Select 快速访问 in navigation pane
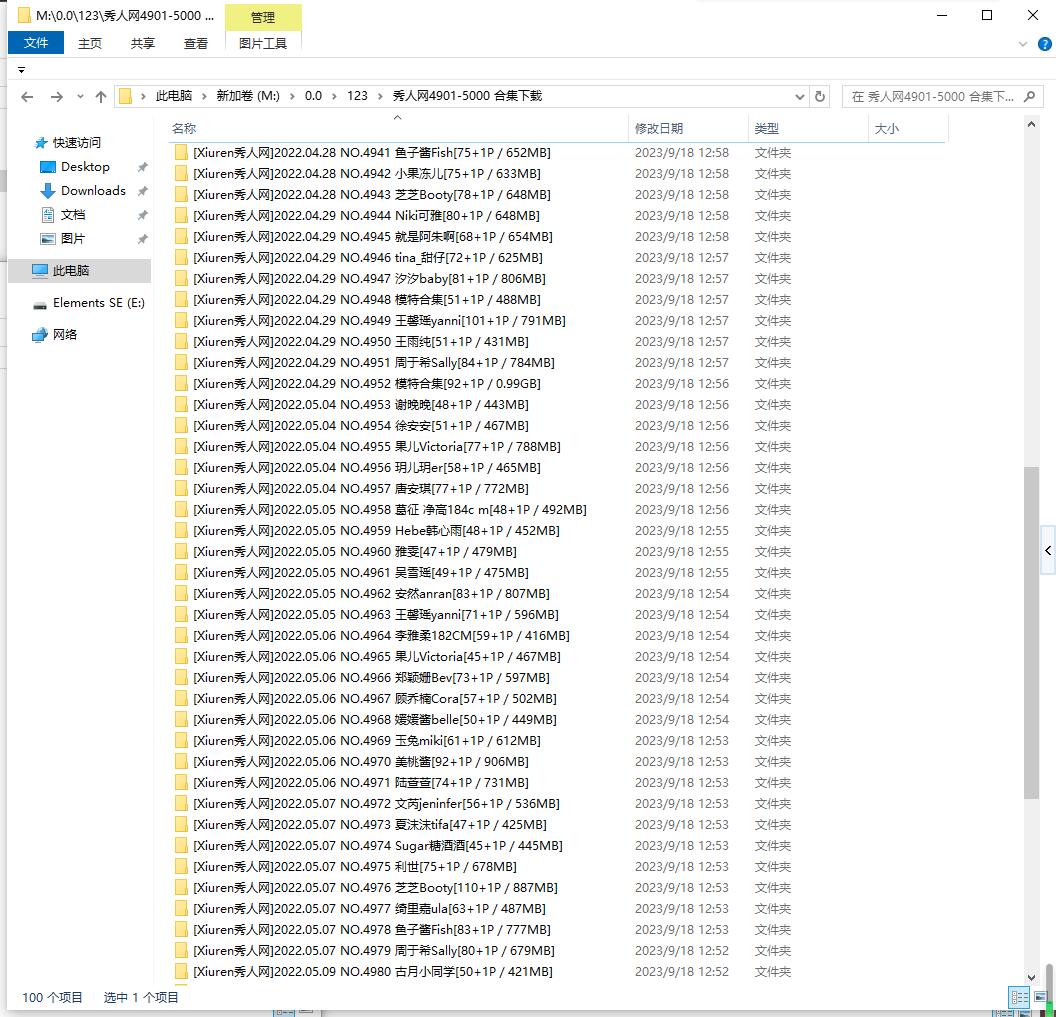 click(x=77, y=143)
